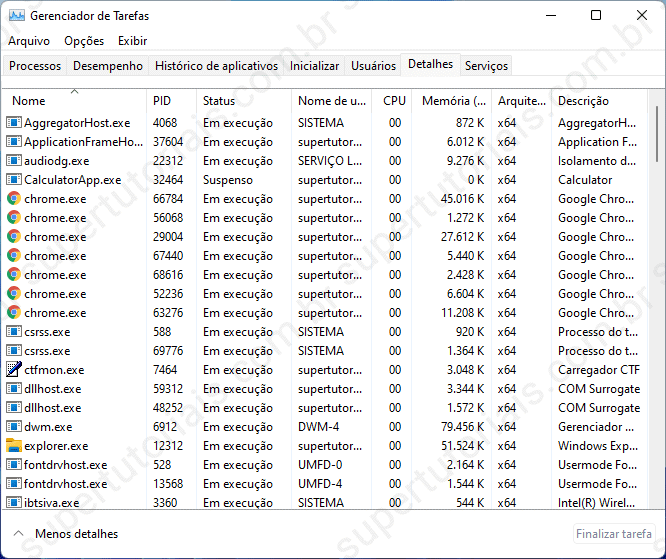Screen dimensions: 666x559
Task: Click the Task Manager title bar icon
Action: tap(16, 16)
